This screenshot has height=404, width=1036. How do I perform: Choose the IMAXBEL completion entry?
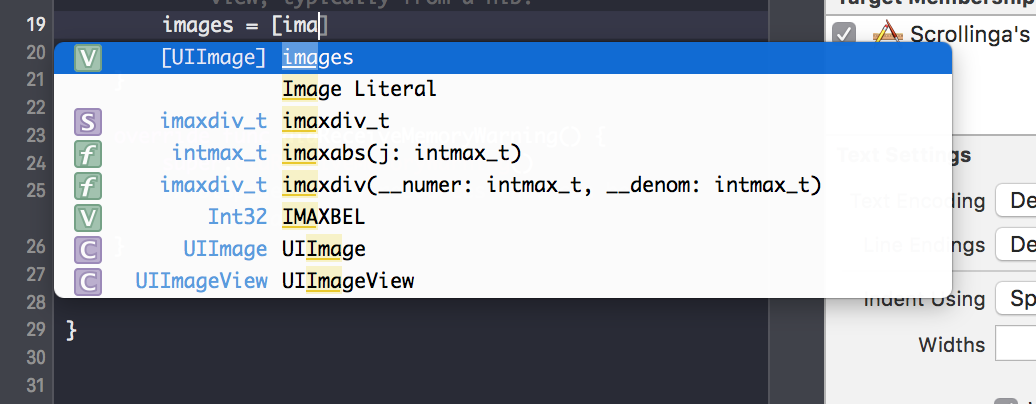click(324, 217)
